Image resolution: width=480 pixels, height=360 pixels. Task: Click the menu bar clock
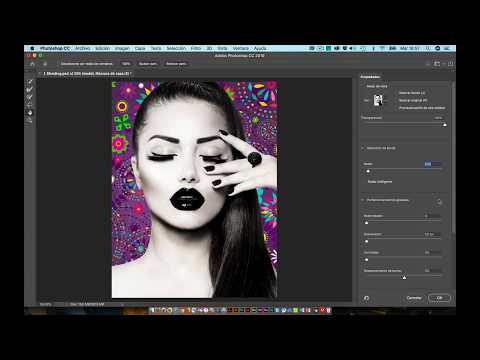coord(410,48)
